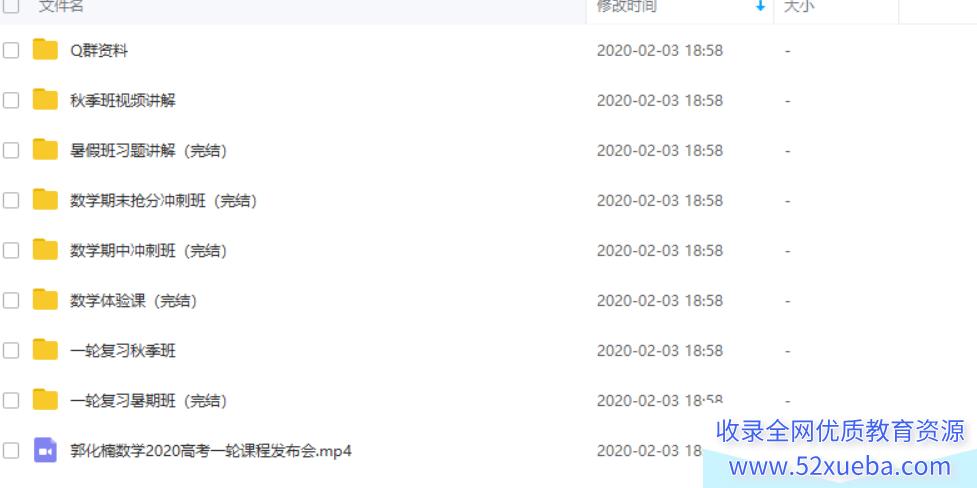The image size is (977, 488).
Task: Toggle the select-all checkbox in the header
Action: 11,6
